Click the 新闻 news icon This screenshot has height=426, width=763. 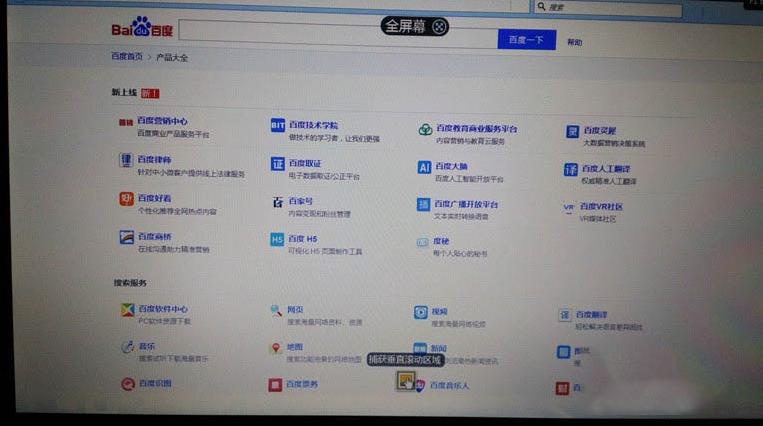(x=420, y=348)
